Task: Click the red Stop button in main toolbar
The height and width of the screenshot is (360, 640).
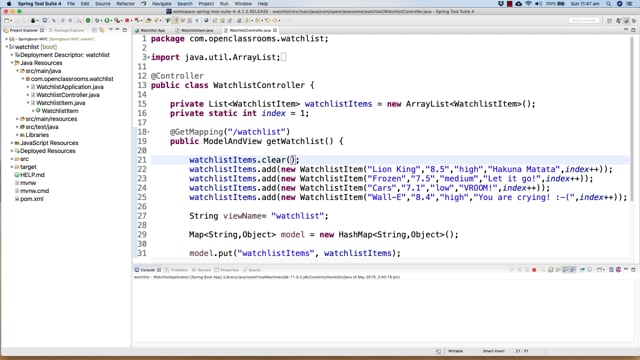Action: point(127,20)
